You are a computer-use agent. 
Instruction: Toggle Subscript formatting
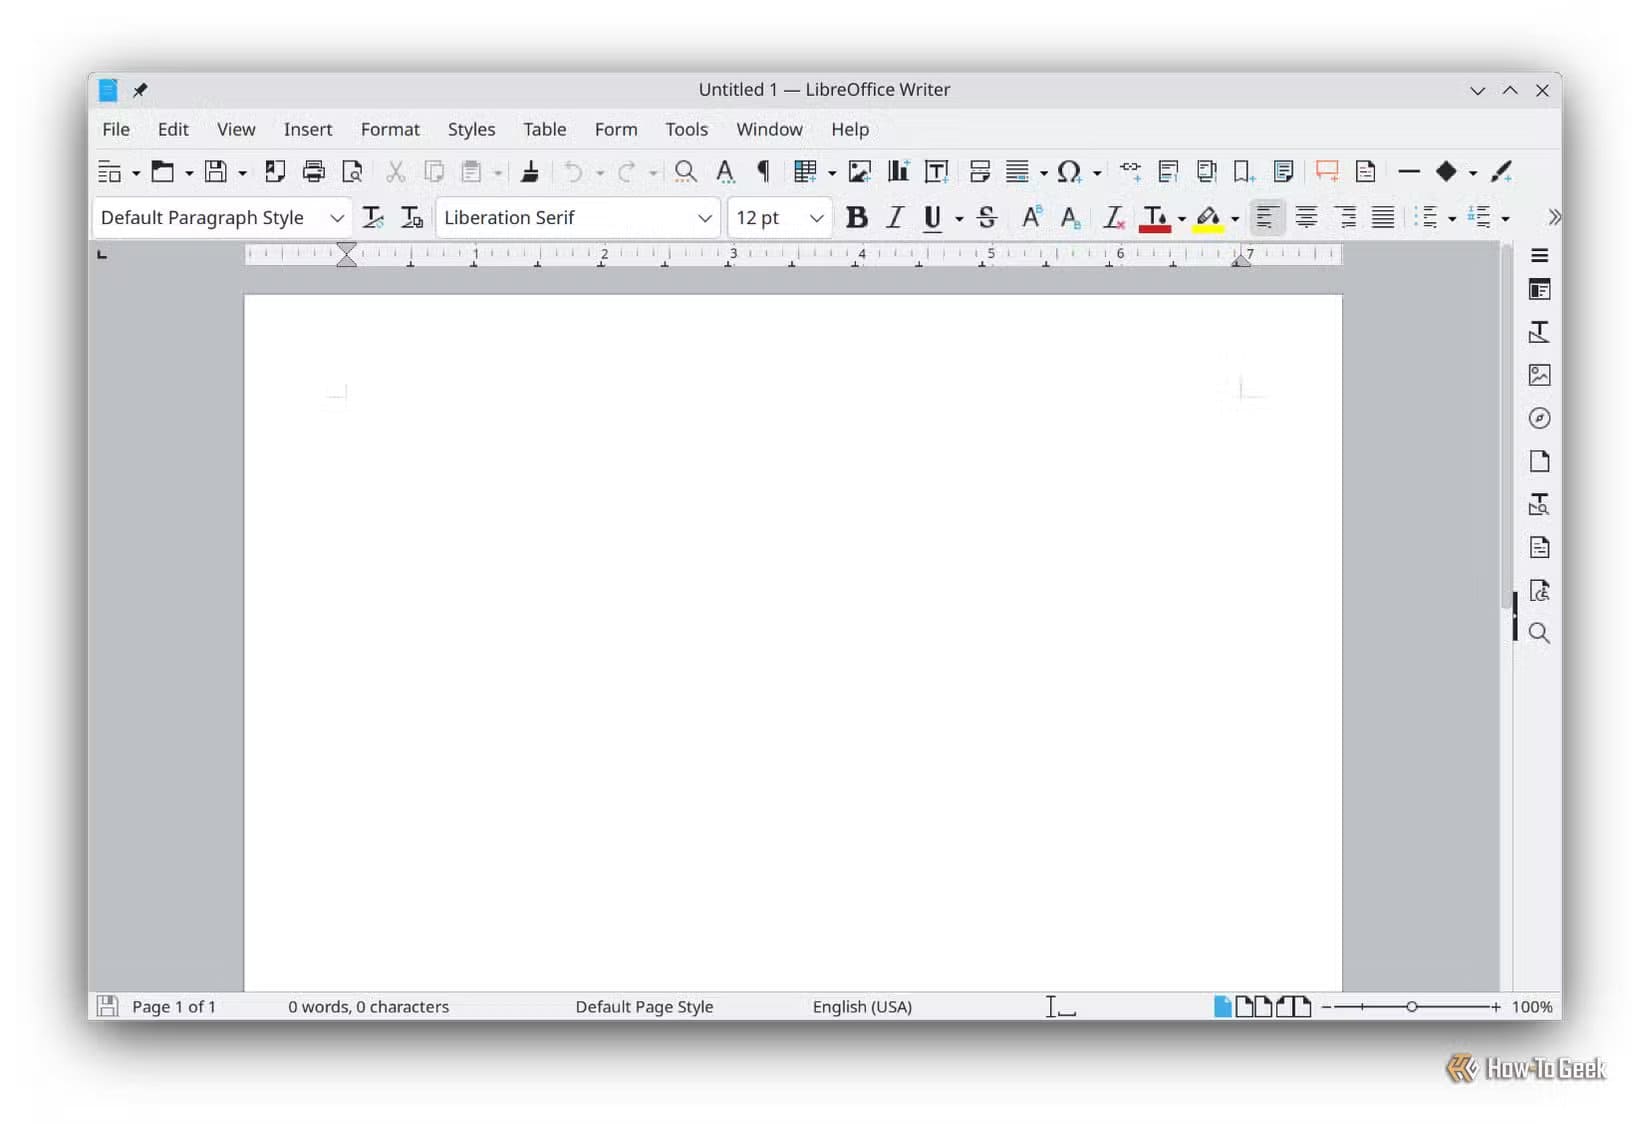pyautogui.click(x=1070, y=218)
